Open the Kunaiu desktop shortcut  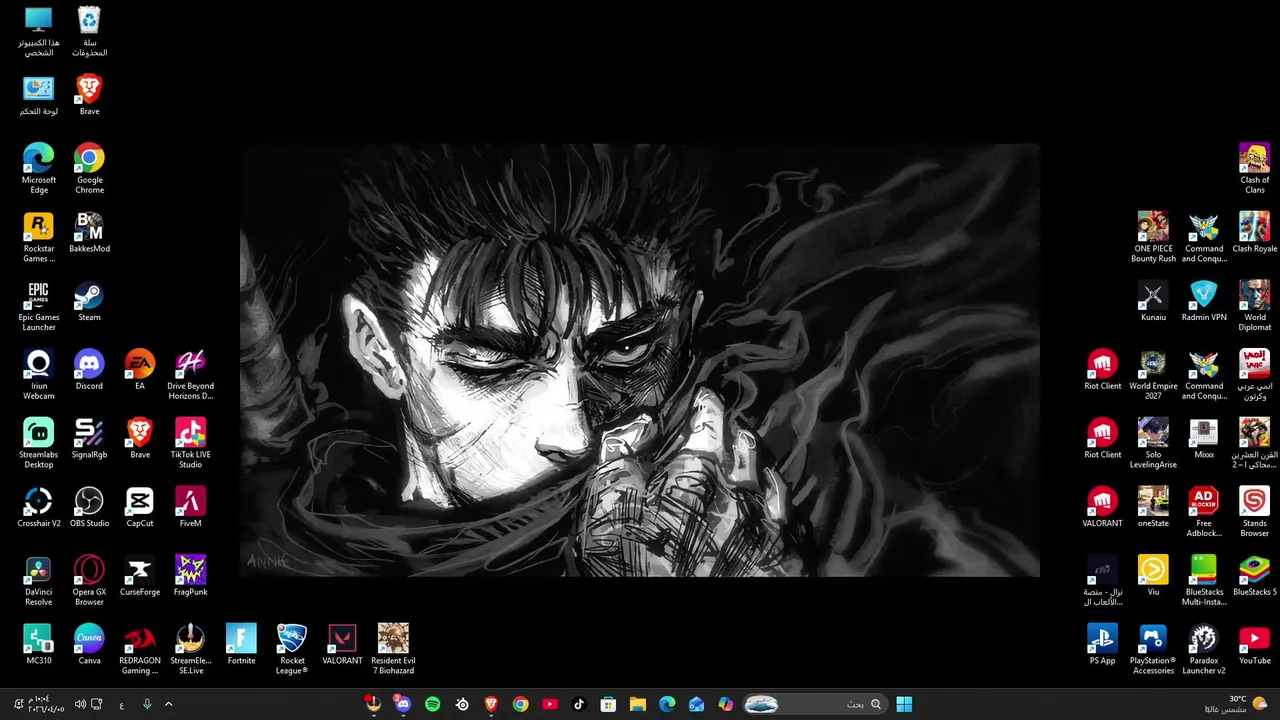[1153, 301]
